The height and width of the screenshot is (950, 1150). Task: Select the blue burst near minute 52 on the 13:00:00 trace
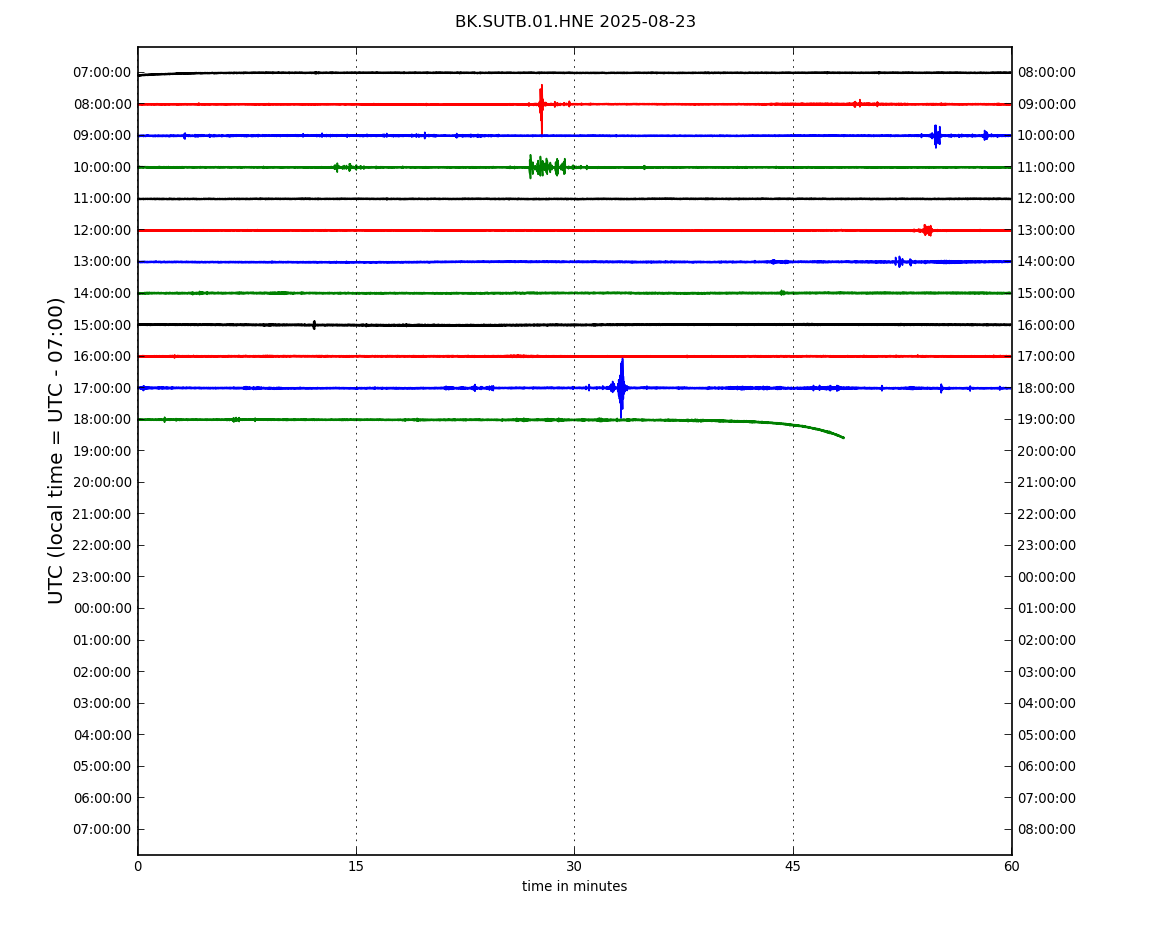pos(901,262)
